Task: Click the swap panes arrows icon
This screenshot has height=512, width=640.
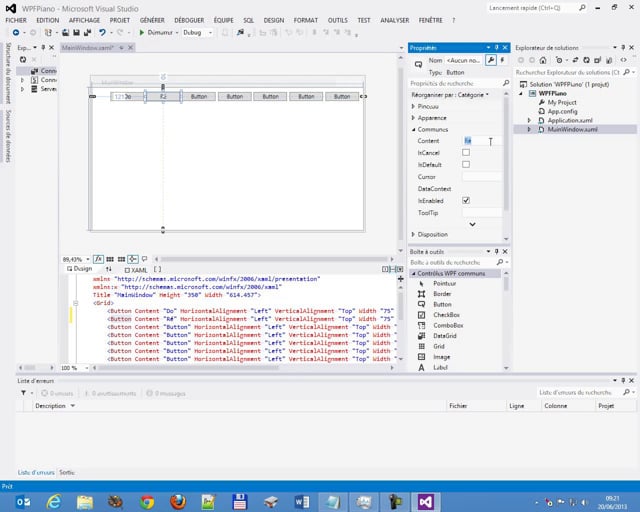Action: (x=109, y=269)
